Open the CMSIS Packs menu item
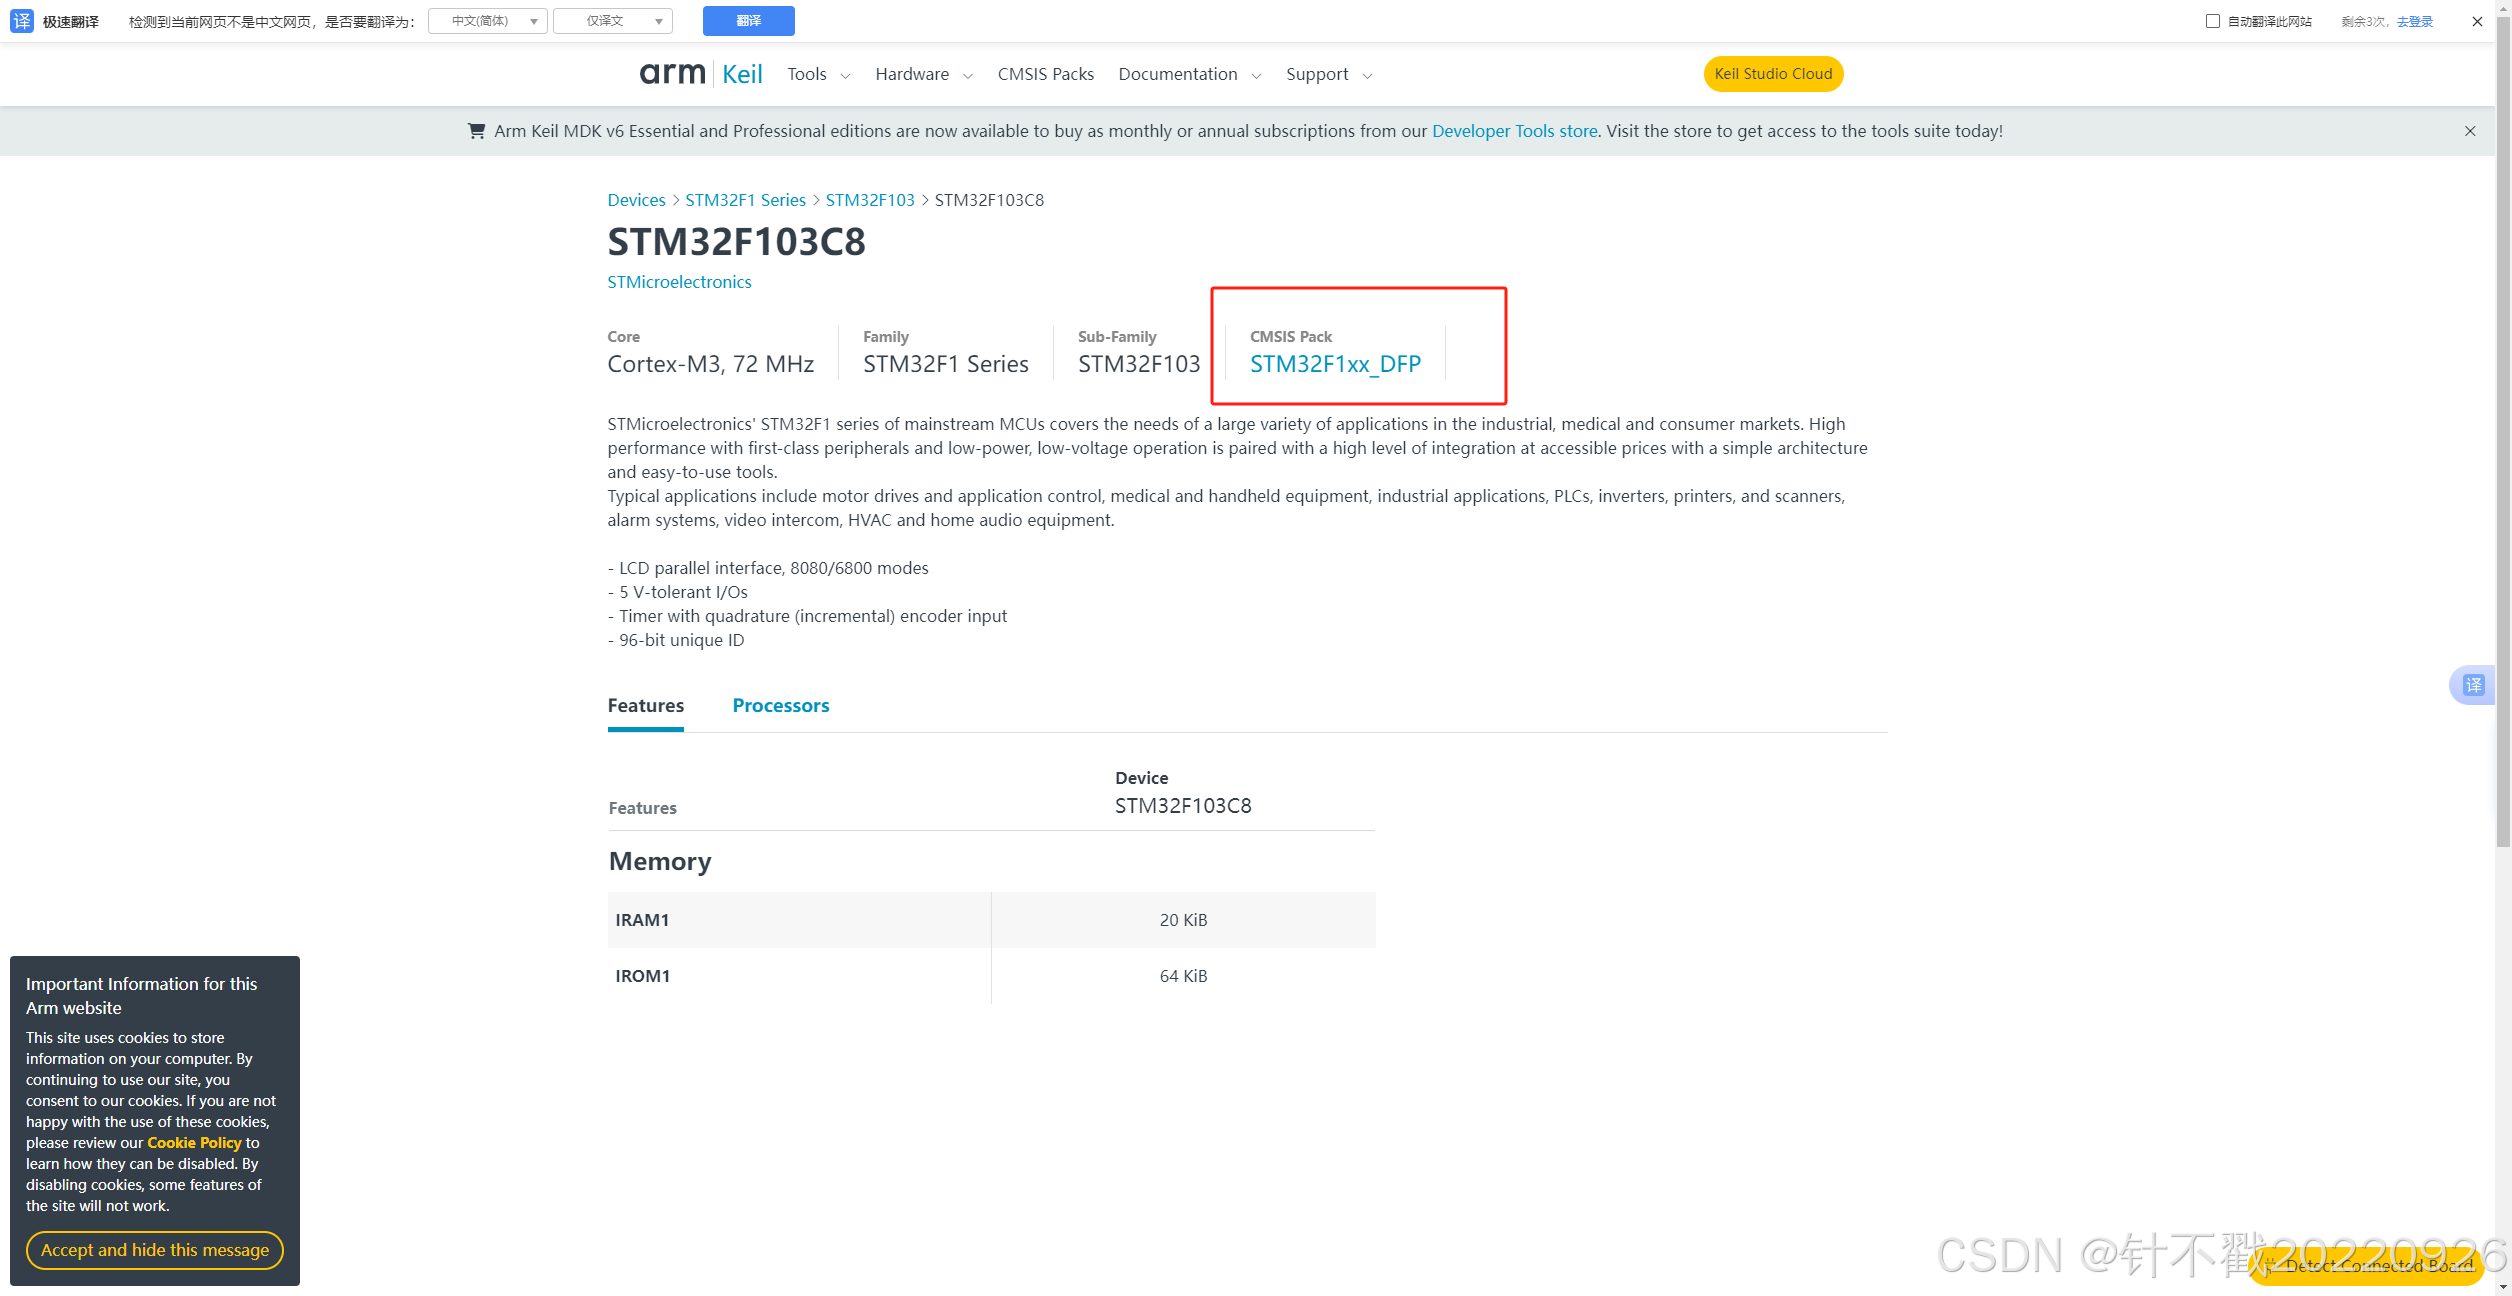2512x1296 pixels. (1045, 74)
